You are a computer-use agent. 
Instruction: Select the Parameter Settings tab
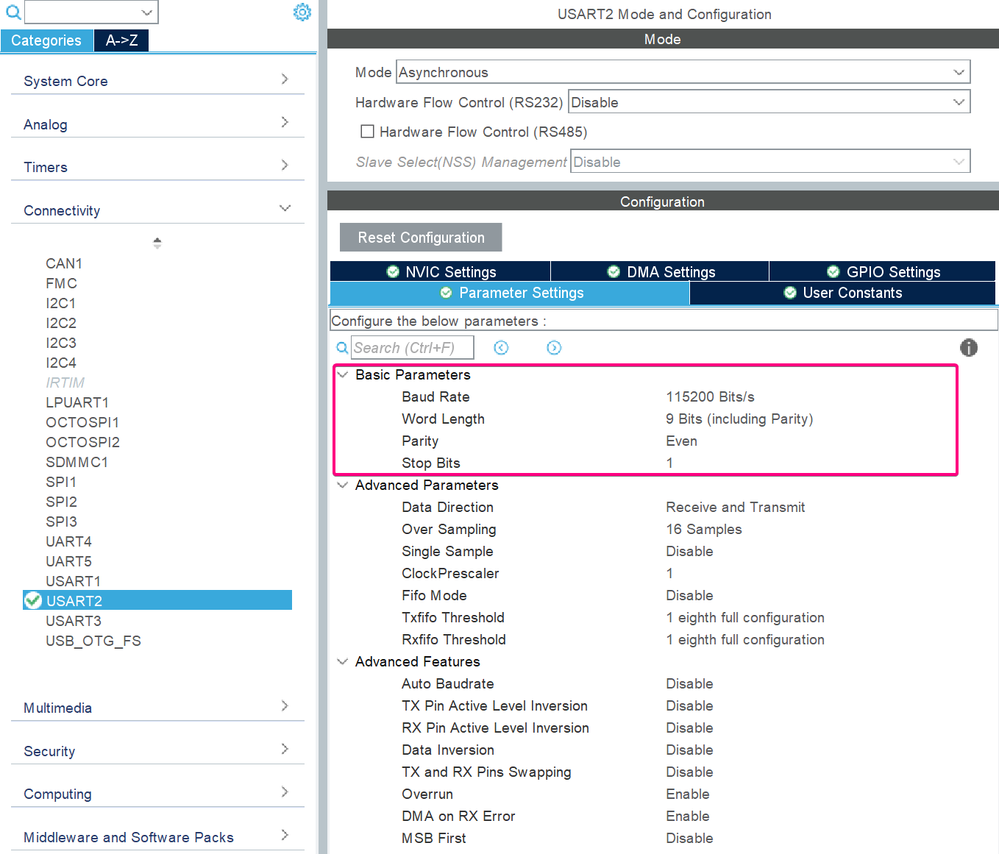click(510, 293)
